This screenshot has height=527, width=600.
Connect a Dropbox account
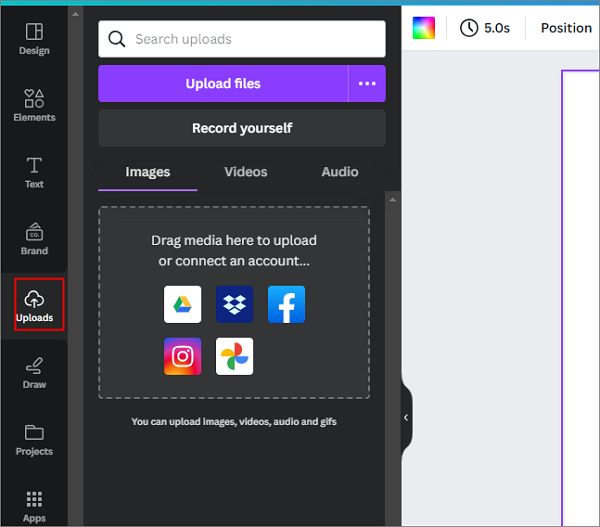[235, 304]
